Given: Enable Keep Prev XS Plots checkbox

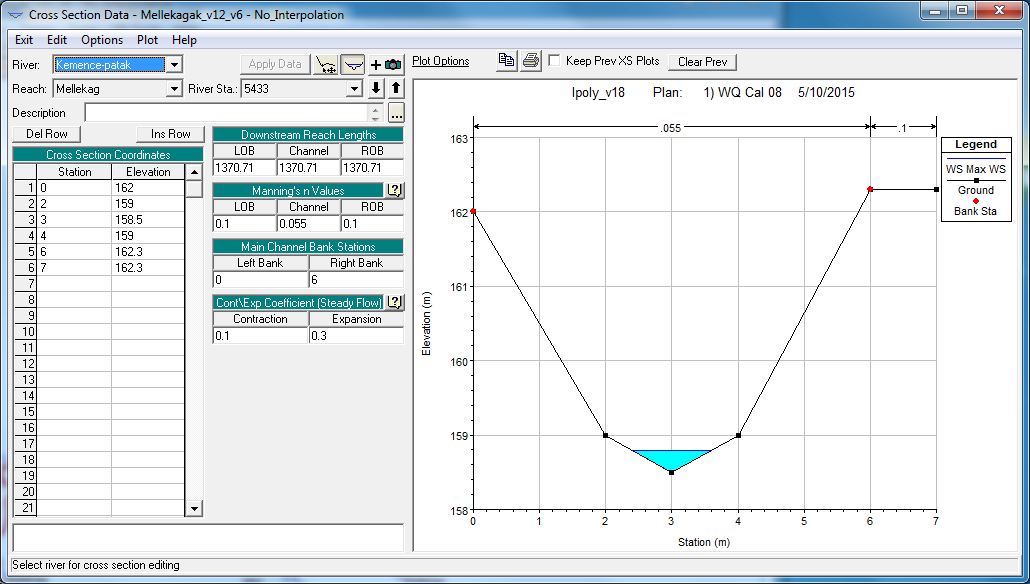Looking at the screenshot, I should (554, 60).
